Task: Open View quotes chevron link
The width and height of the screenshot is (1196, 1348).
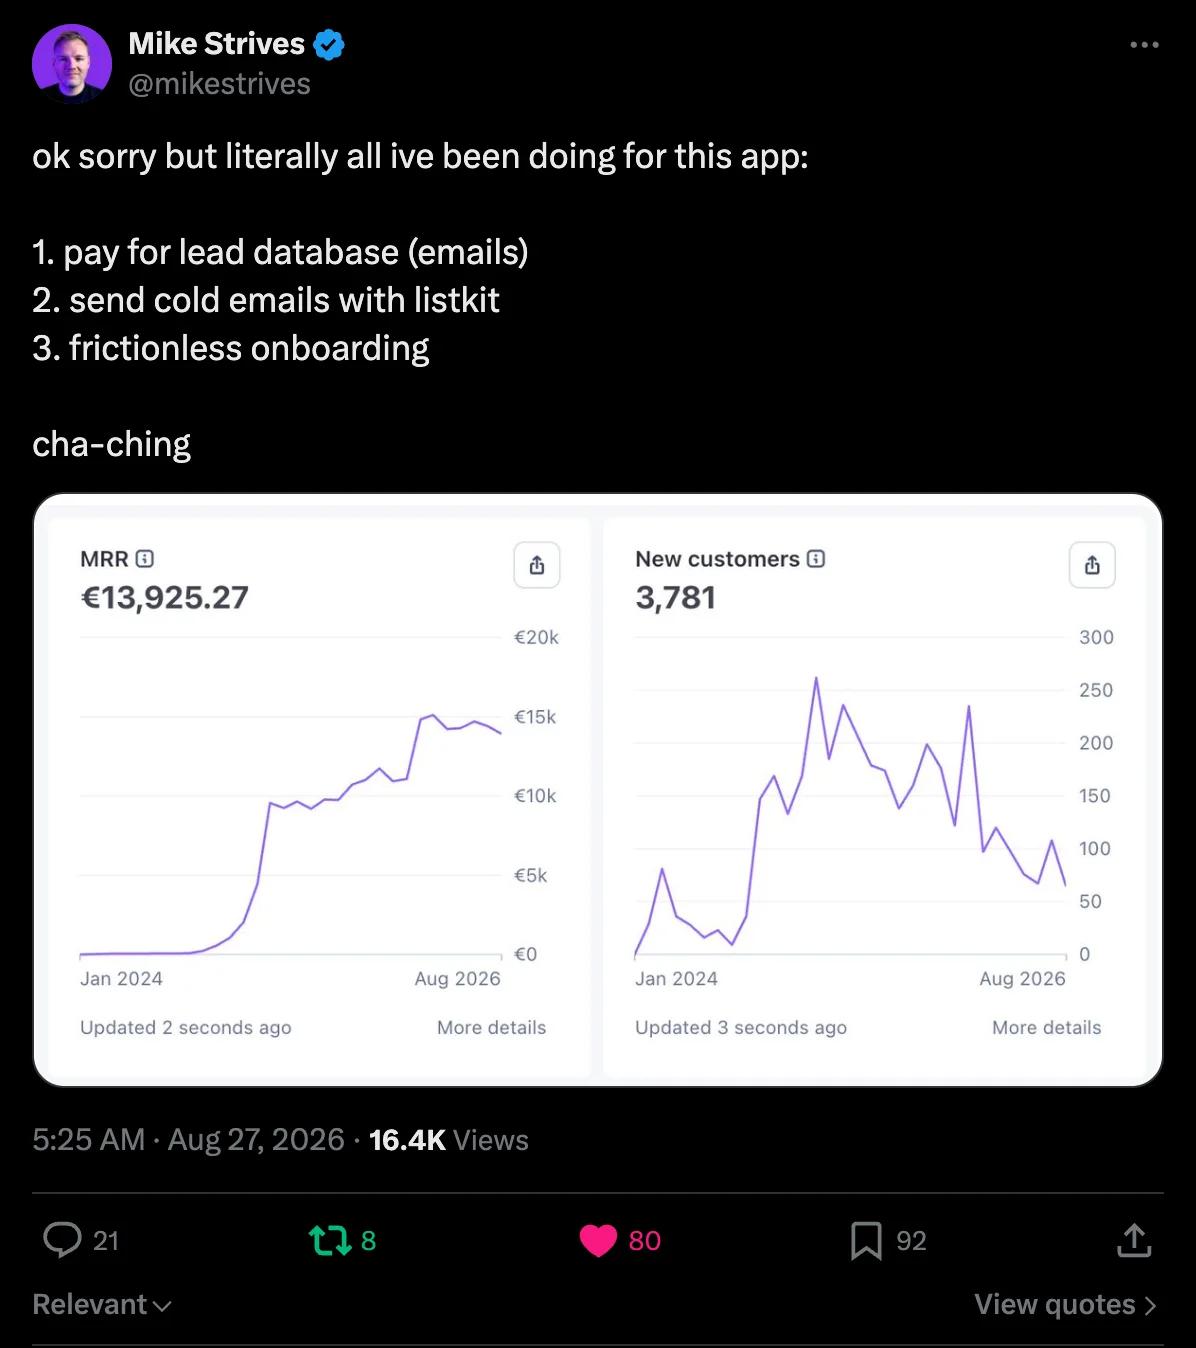Action: [x=1066, y=1304]
